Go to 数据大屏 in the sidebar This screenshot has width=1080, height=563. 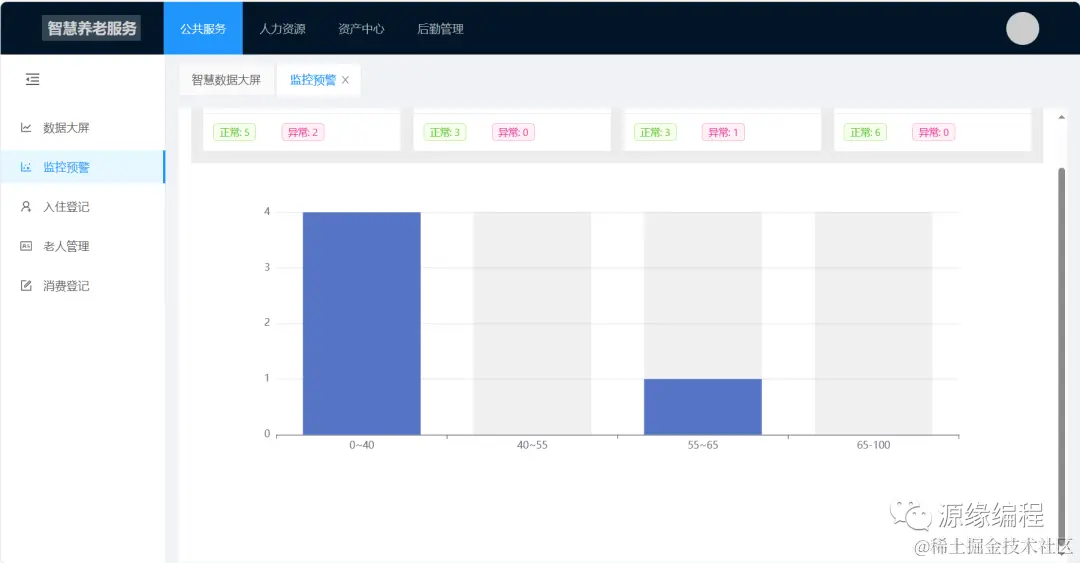point(83,127)
